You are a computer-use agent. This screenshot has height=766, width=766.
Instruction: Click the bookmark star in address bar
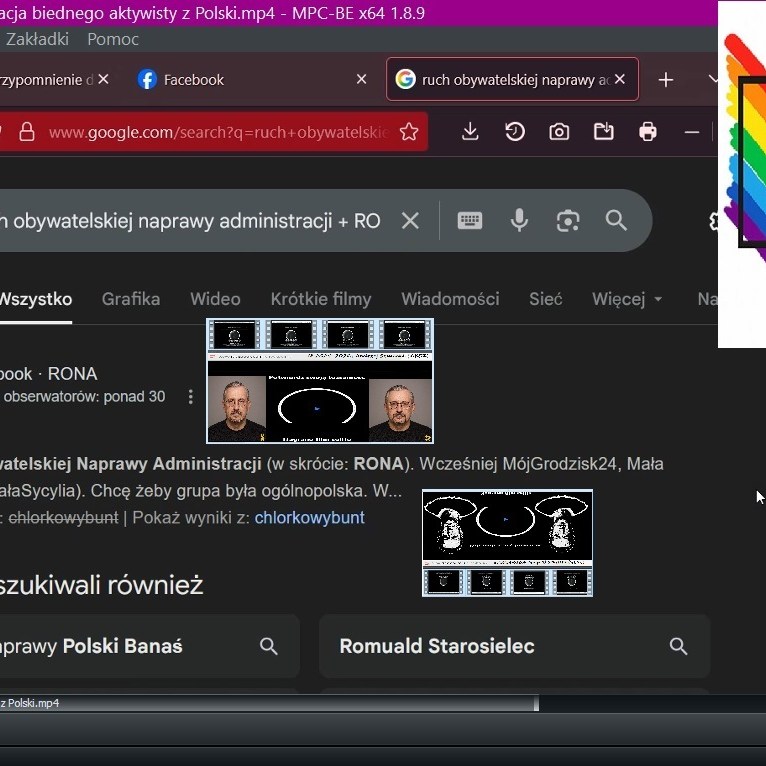point(408,132)
